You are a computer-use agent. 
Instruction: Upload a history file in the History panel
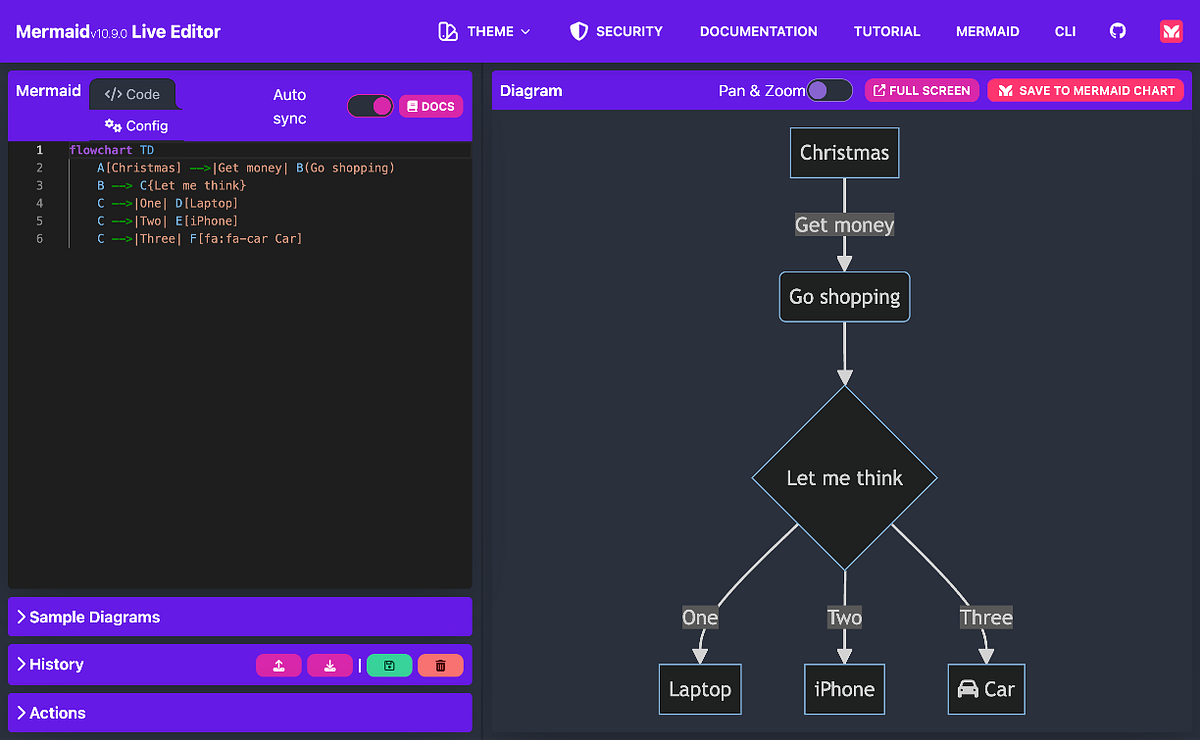tap(278, 665)
